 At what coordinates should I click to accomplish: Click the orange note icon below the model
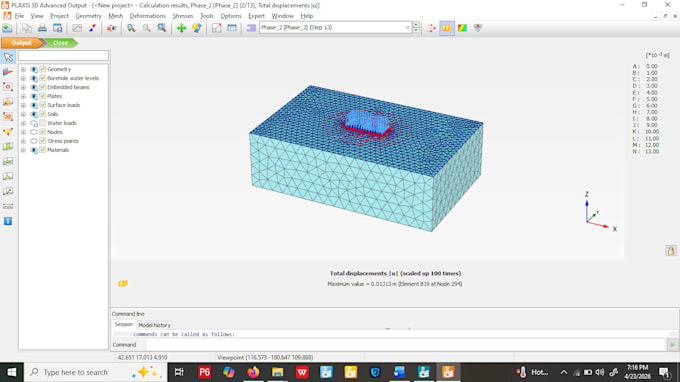point(123,283)
